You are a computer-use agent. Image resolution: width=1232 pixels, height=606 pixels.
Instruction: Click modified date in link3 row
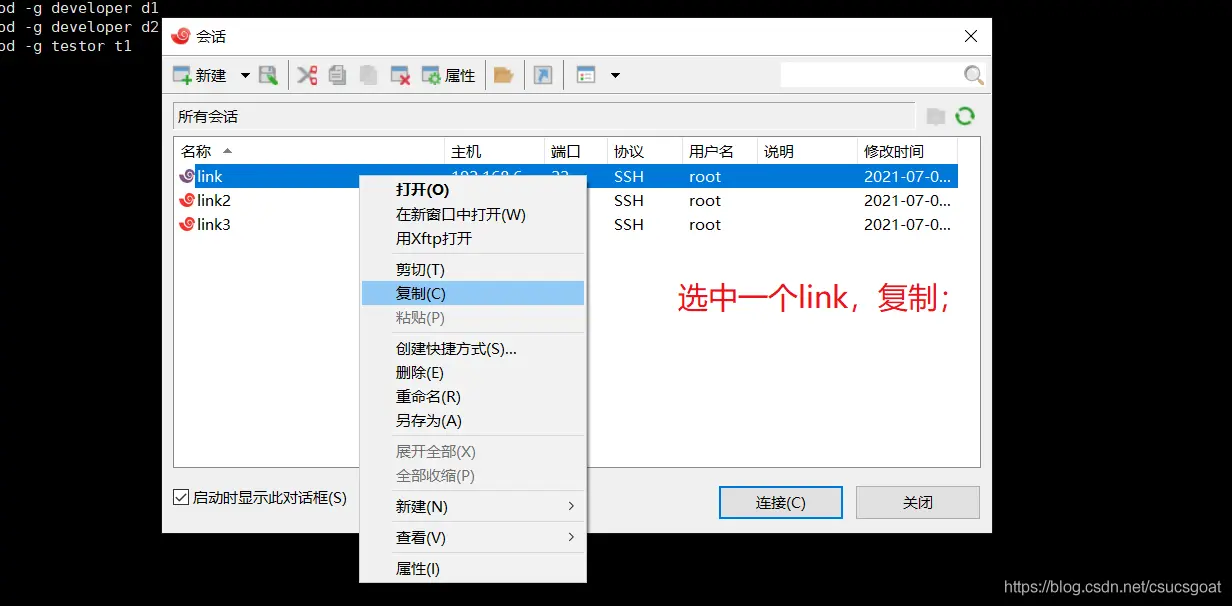point(907,224)
